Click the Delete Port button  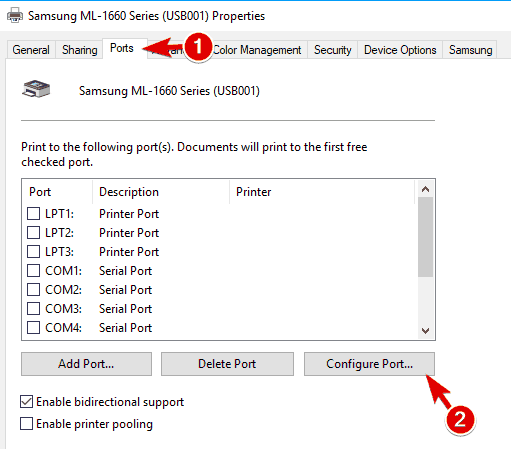coord(227,364)
